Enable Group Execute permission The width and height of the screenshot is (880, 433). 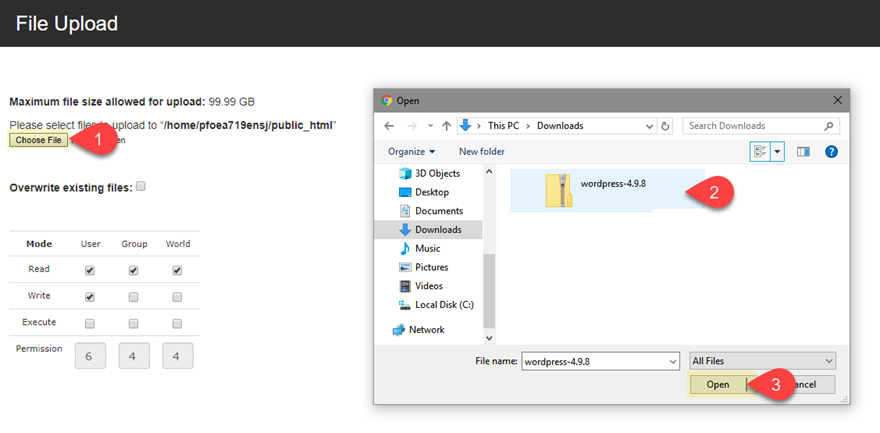coord(134,324)
